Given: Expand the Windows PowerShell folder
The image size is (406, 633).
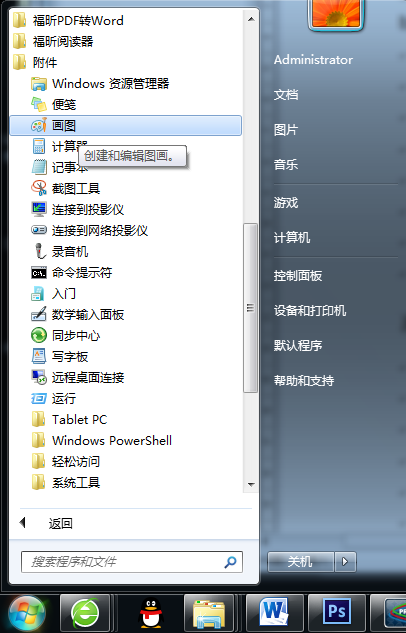Looking at the screenshot, I should 126,440.
